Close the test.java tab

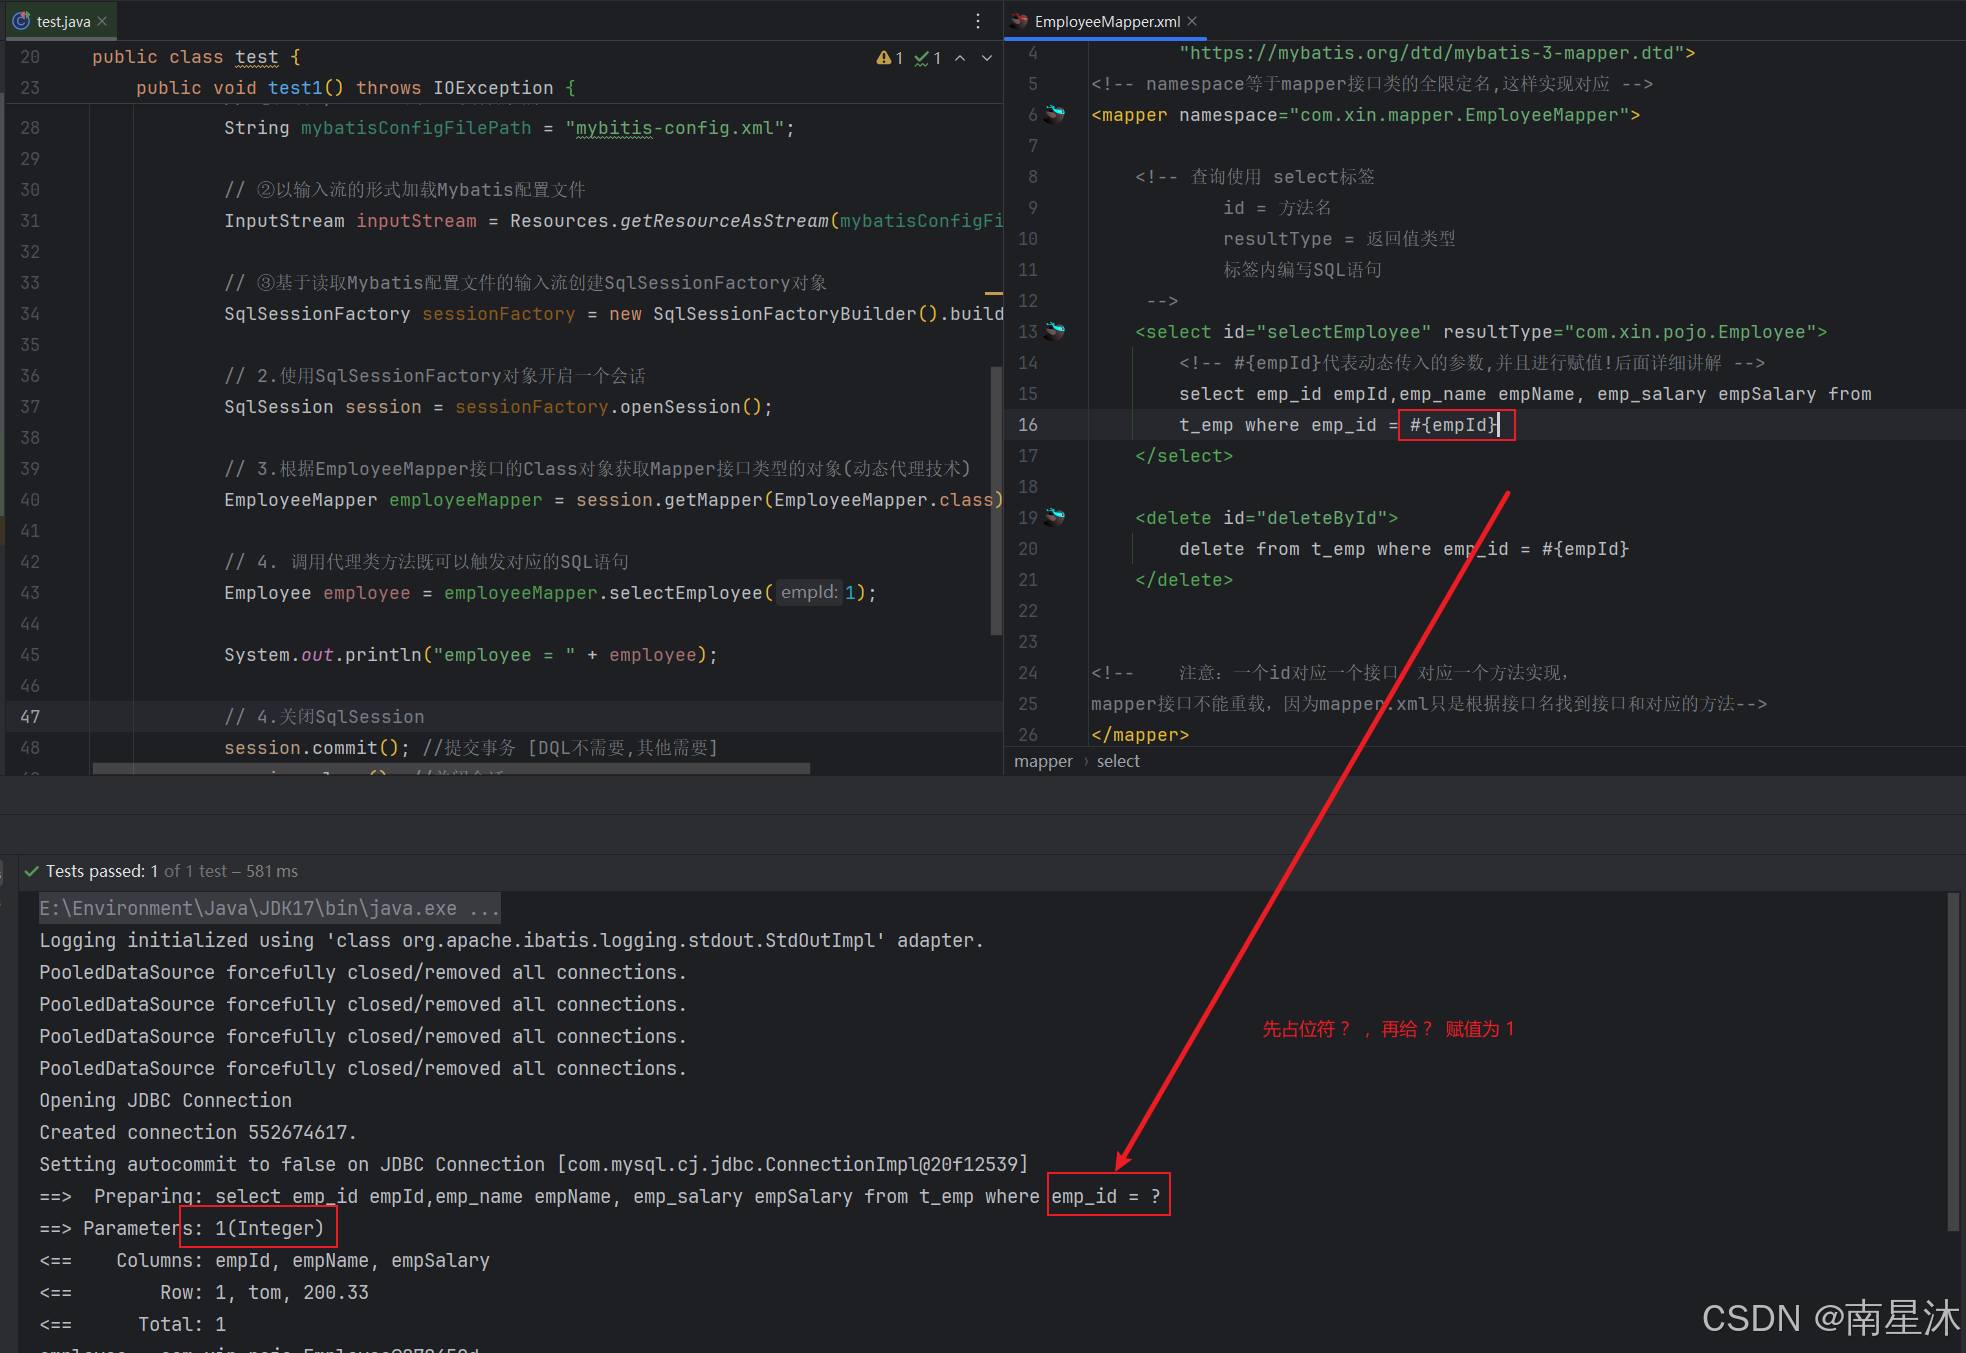click(102, 21)
